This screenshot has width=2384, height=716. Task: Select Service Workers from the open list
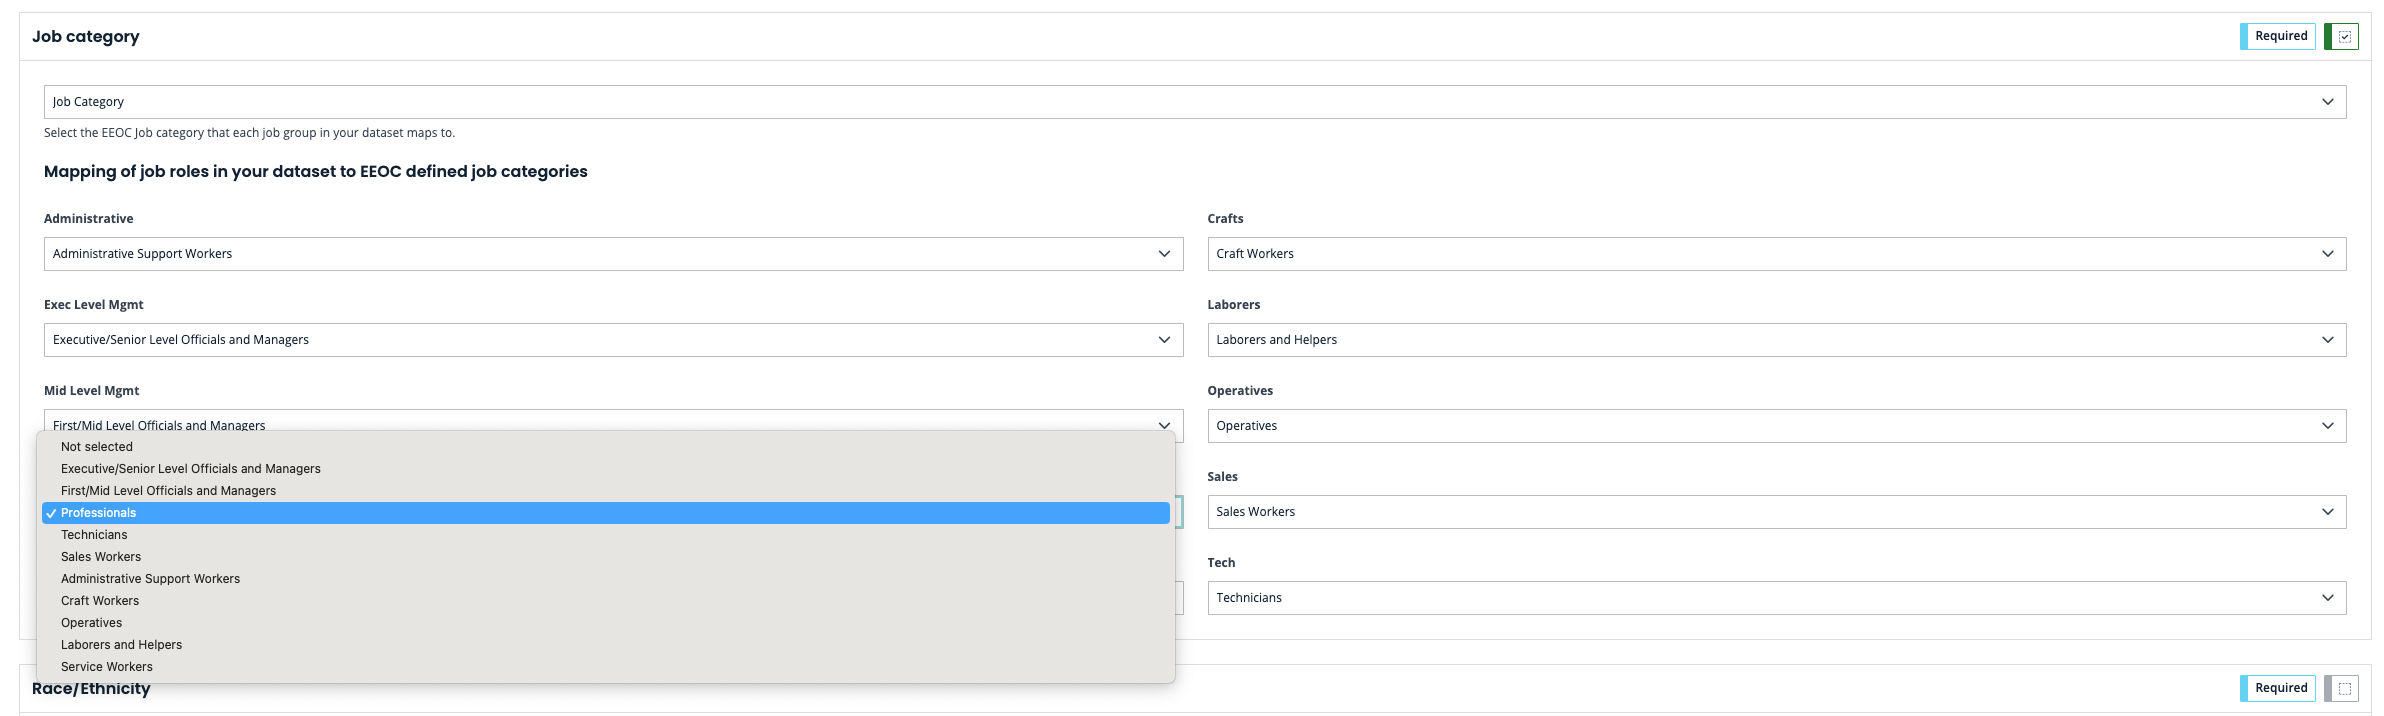click(107, 667)
